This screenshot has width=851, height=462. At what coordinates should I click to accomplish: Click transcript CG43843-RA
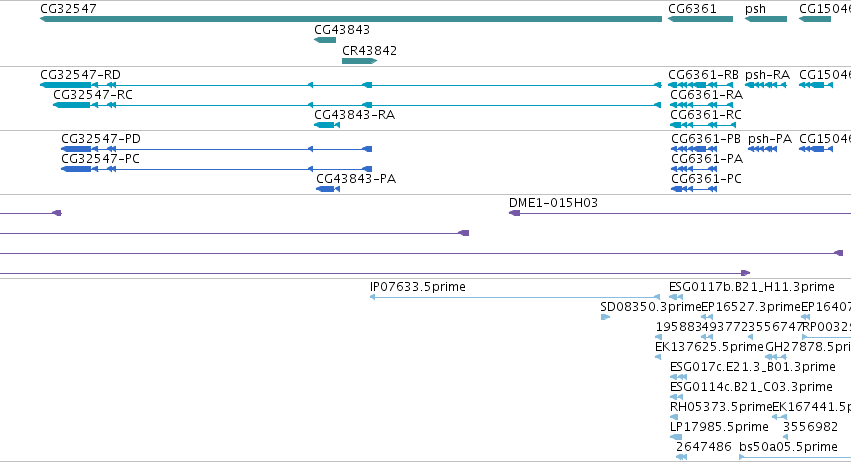tap(327, 125)
